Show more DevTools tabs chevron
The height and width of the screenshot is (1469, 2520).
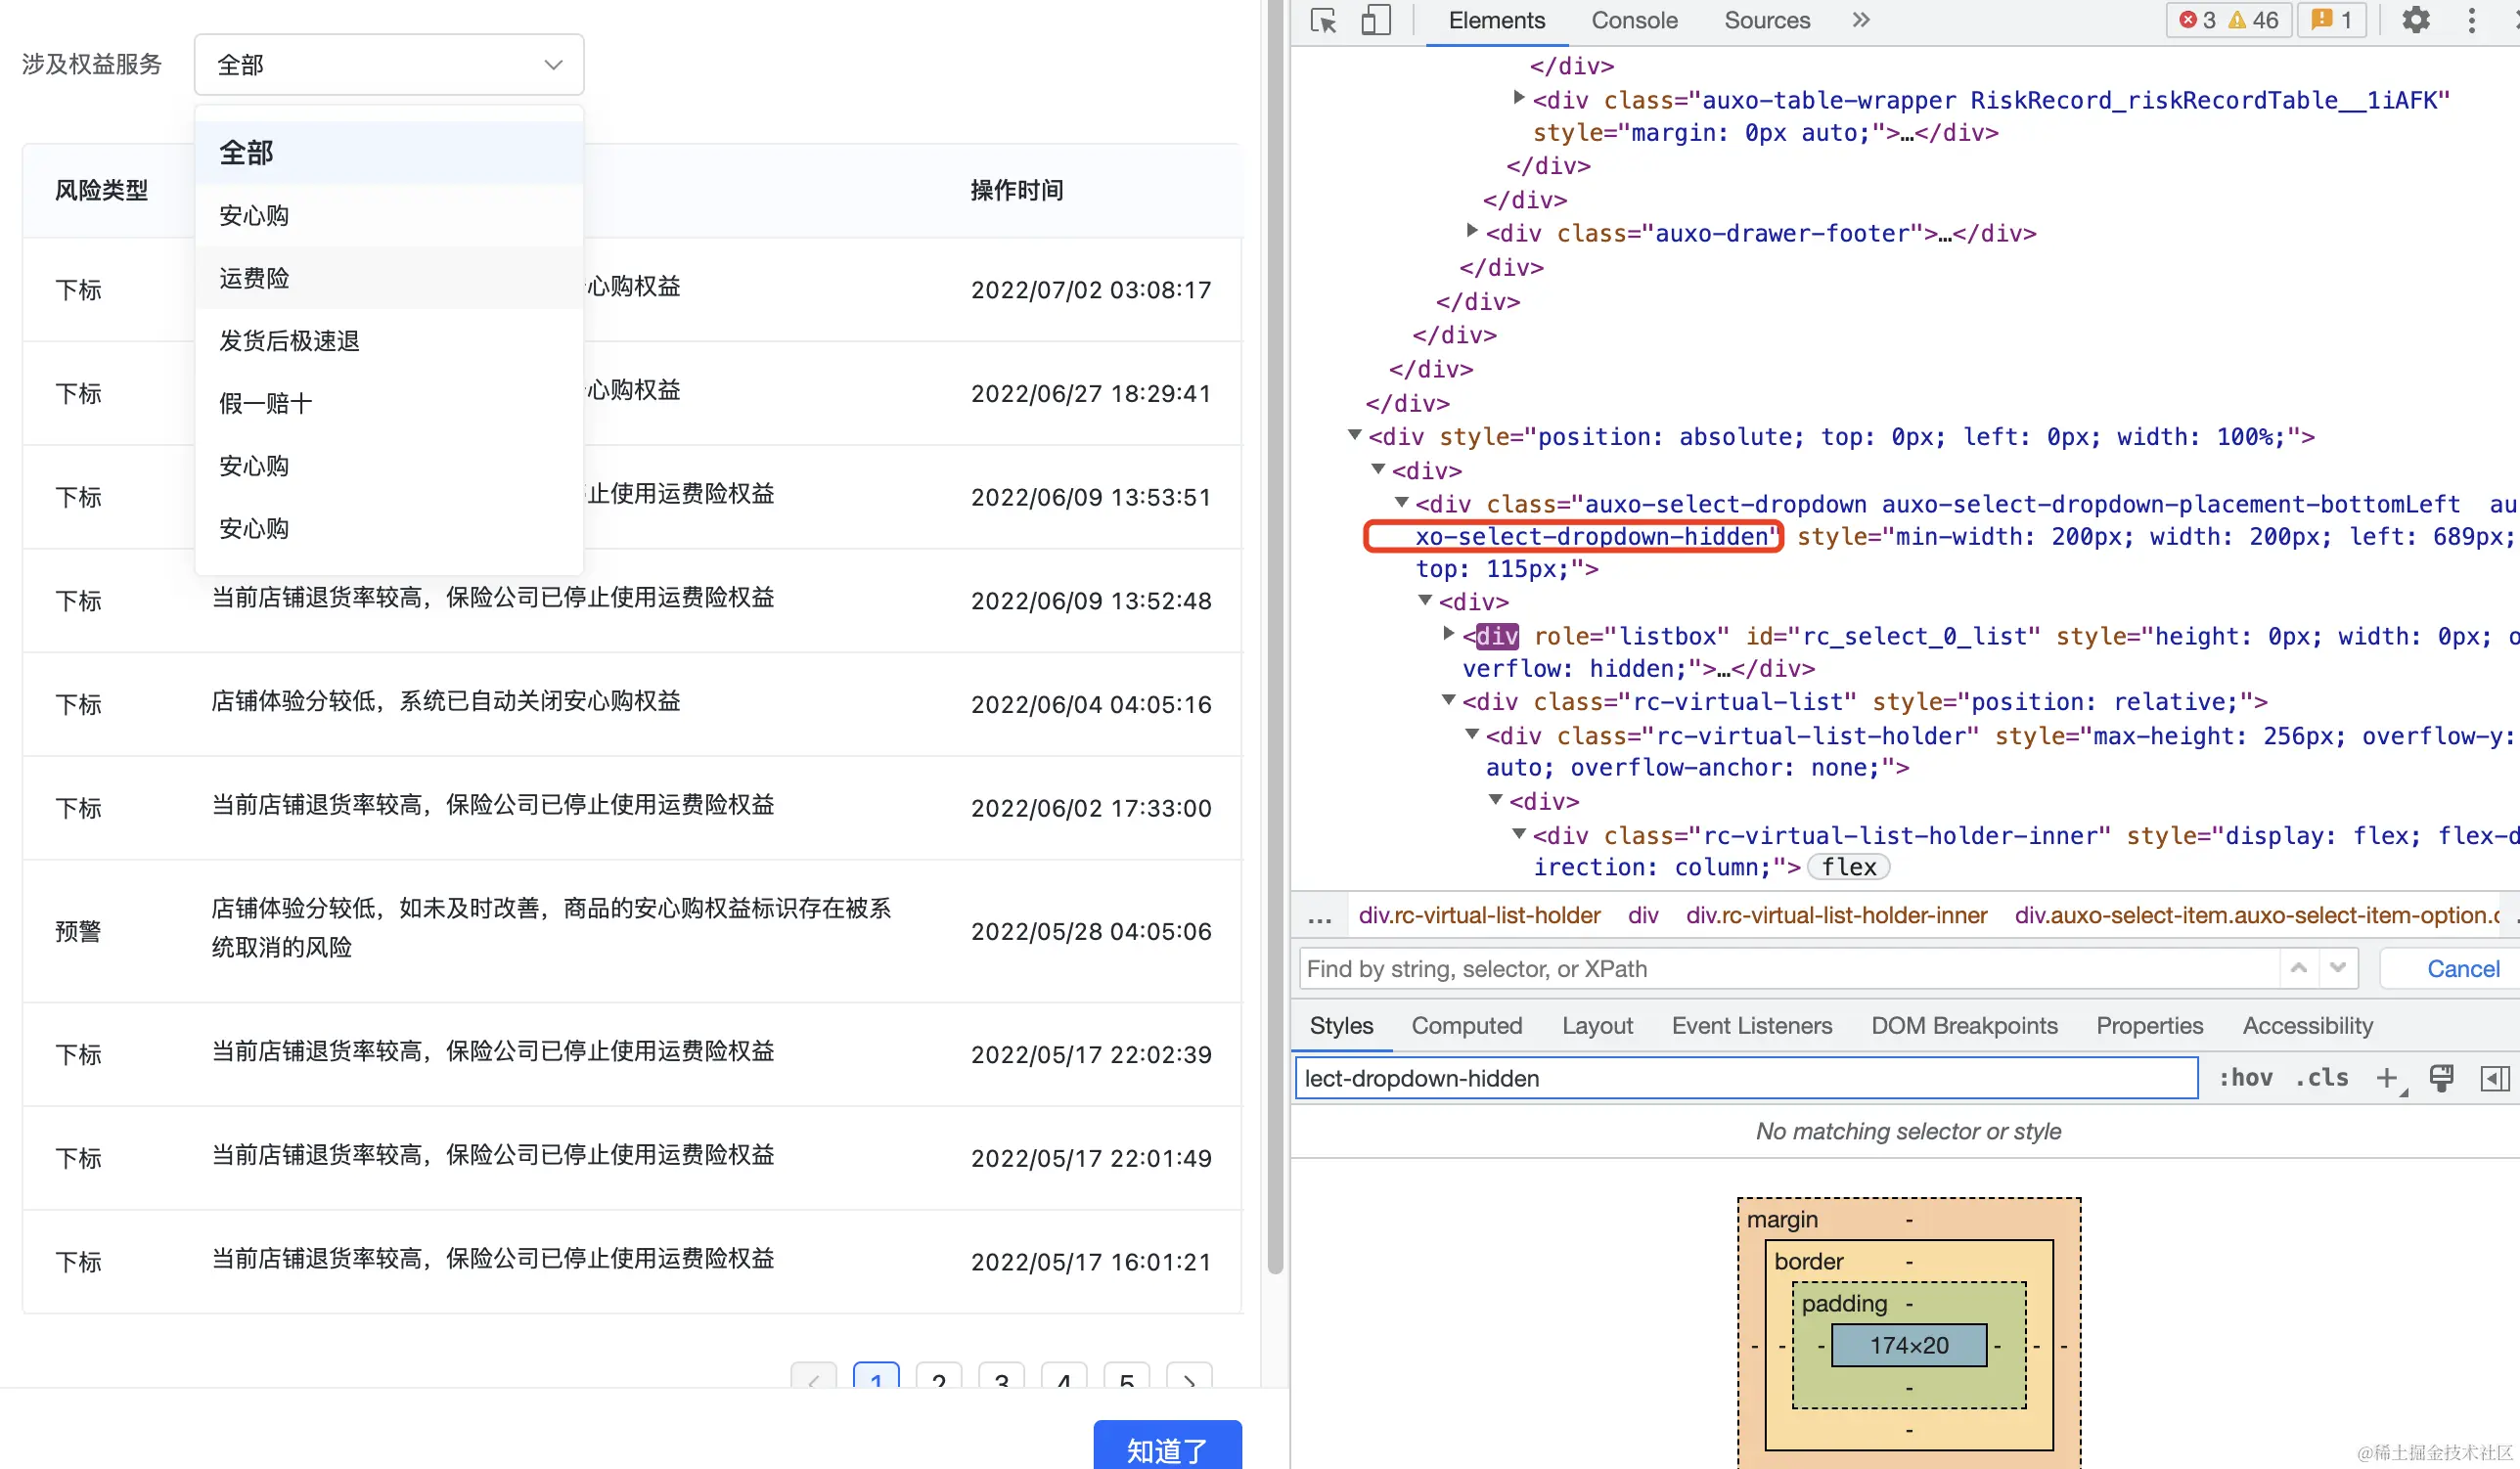point(1860,21)
